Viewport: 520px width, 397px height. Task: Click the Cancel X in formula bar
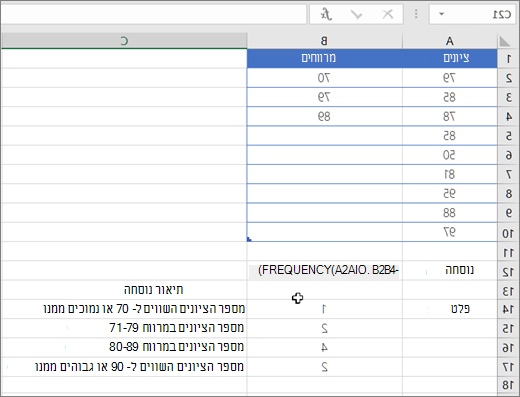tap(388, 14)
